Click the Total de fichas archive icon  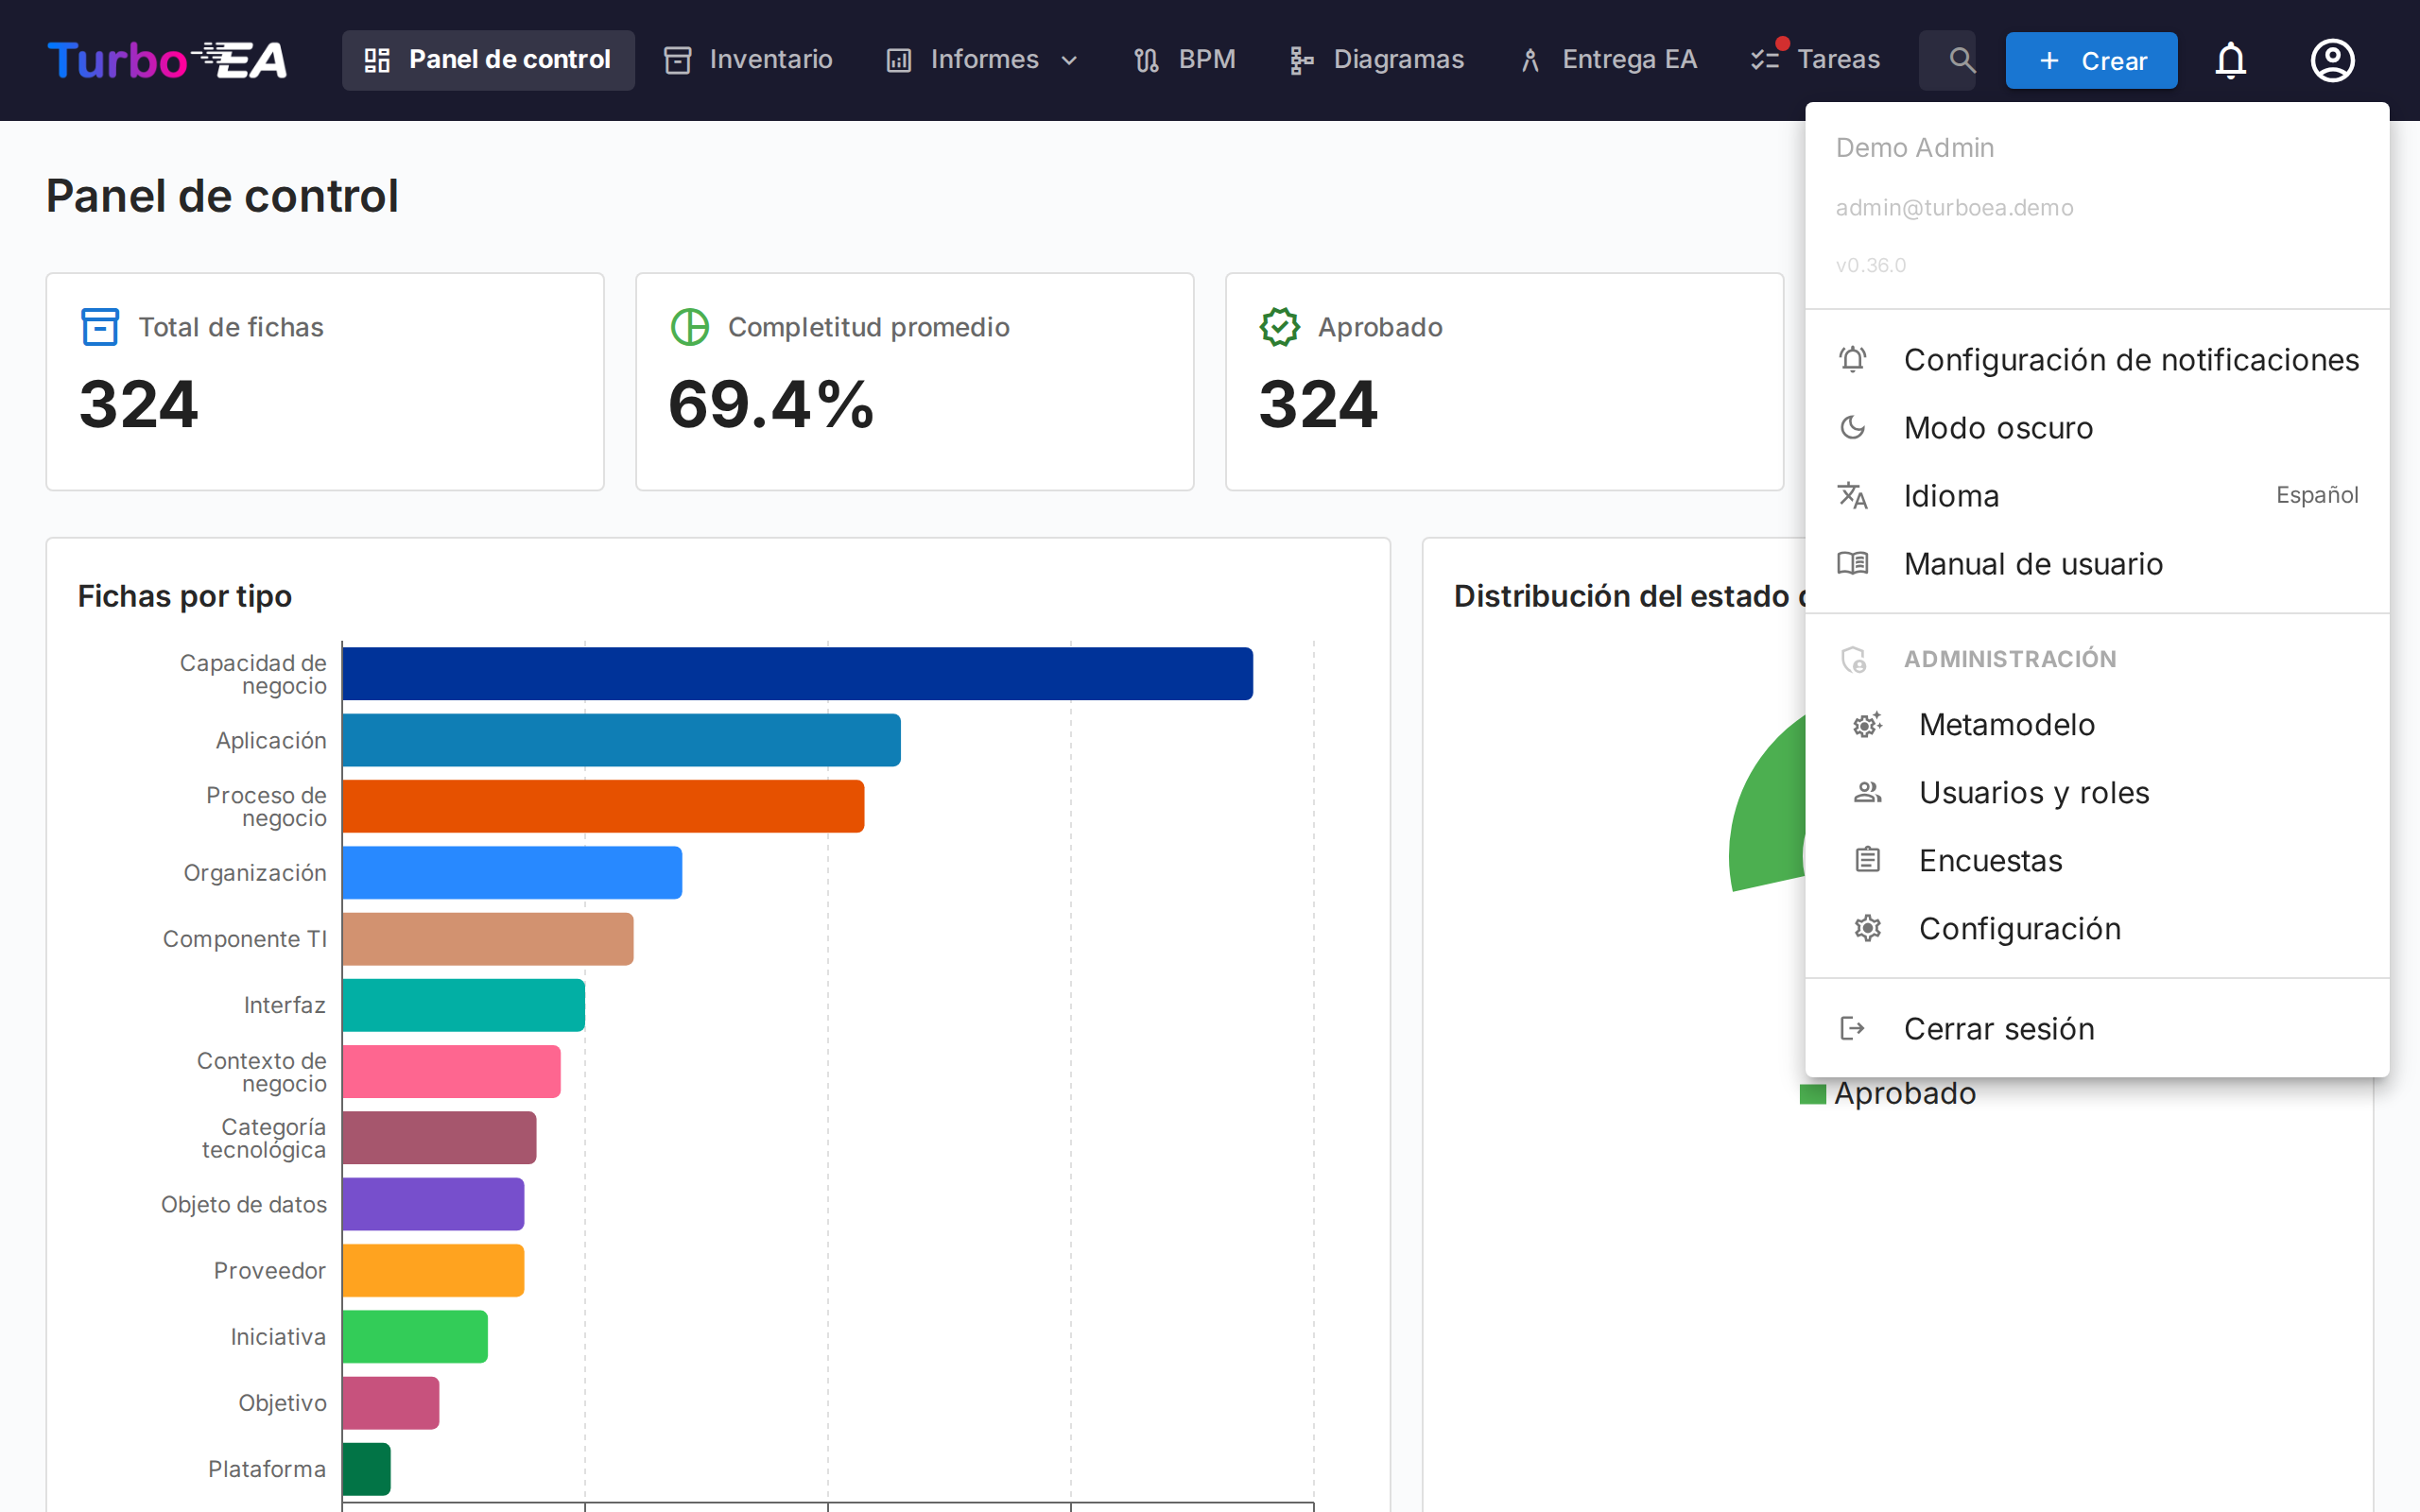coord(99,327)
